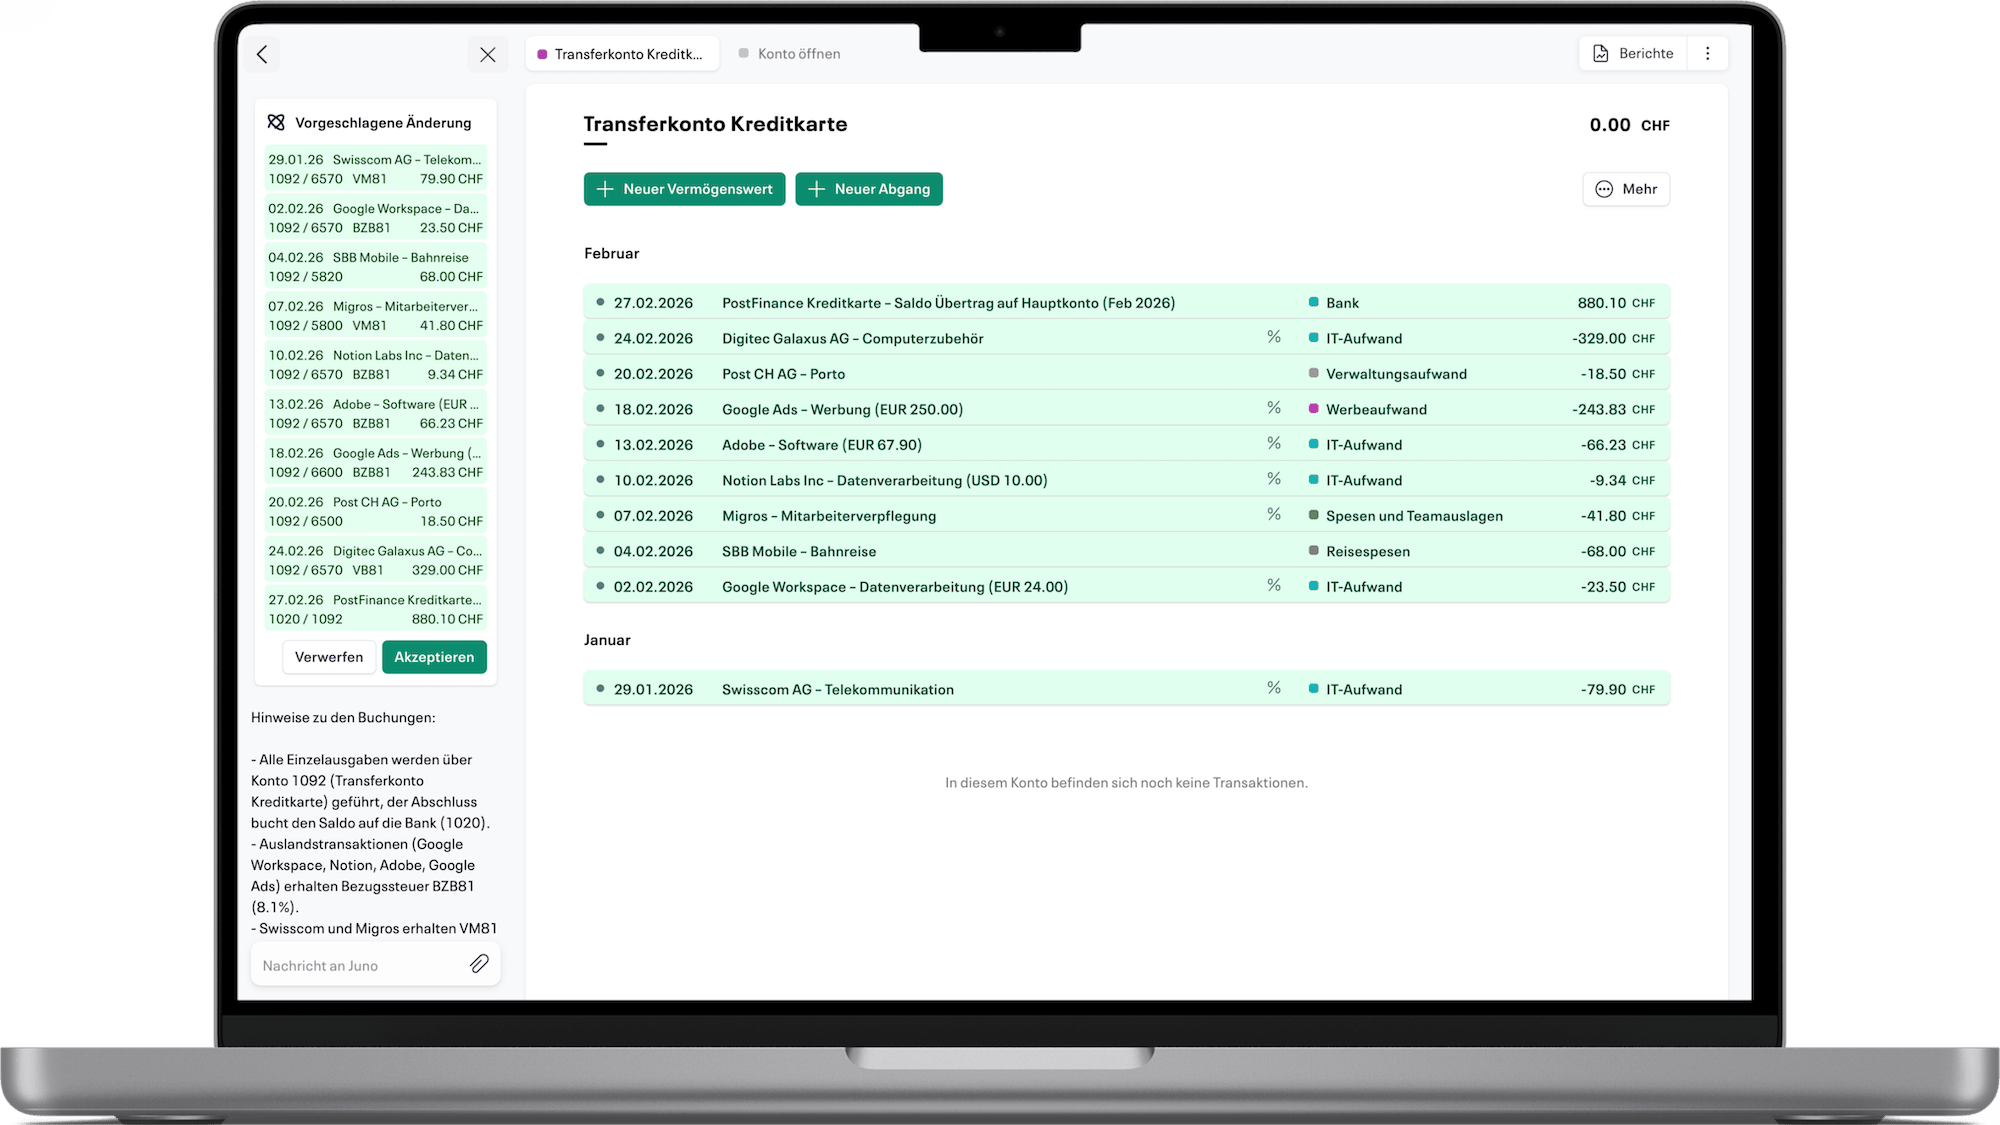Viewport: 2000px width, 1125px height.
Task: Click the percent icon on Adobe Software row
Action: click(x=1274, y=443)
